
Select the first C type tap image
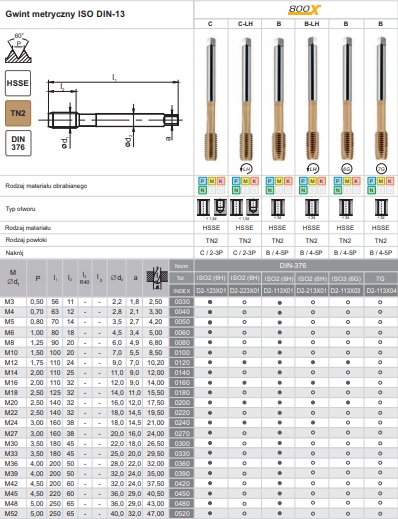tap(211, 98)
